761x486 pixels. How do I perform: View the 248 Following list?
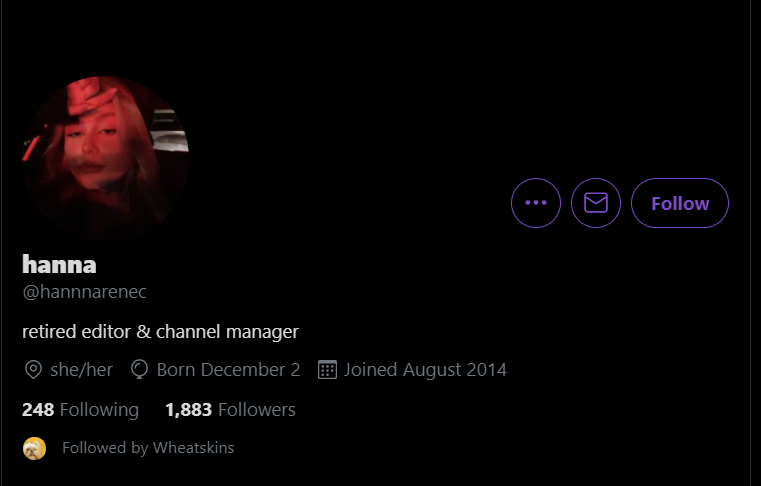[81, 410]
